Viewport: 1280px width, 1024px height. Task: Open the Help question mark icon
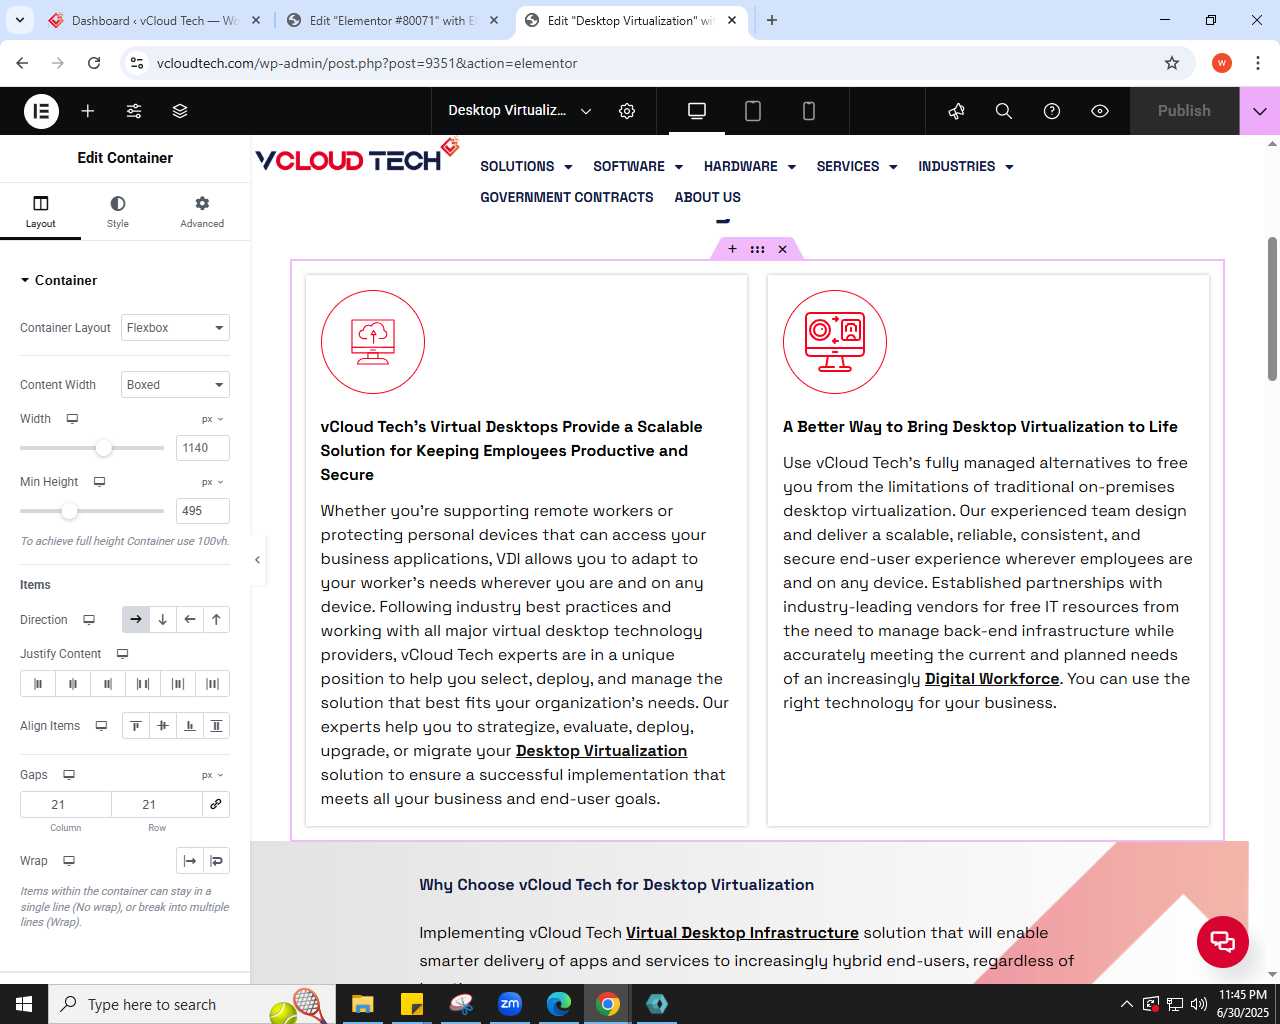[x=1052, y=111]
